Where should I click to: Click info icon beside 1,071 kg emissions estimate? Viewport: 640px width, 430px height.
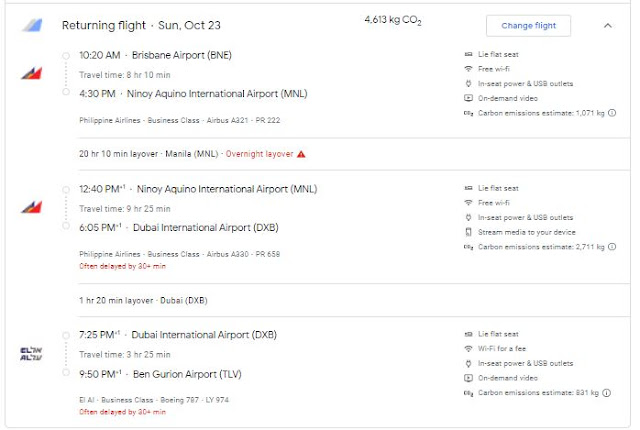click(611, 113)
